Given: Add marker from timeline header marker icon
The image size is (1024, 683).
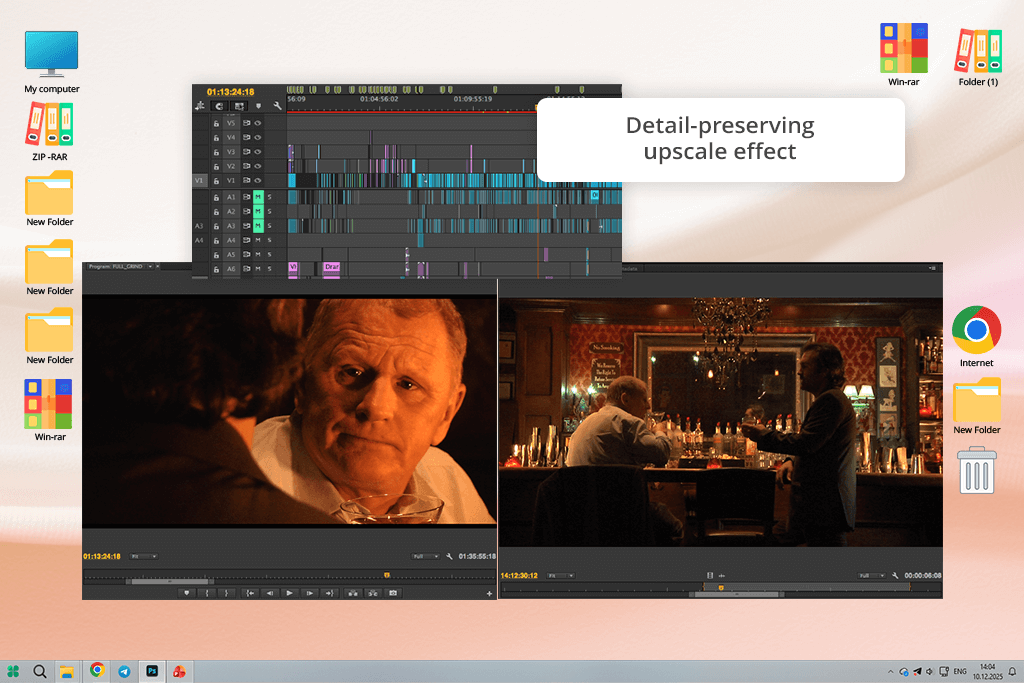Looking at the screenshot, I should click(259, 106).
